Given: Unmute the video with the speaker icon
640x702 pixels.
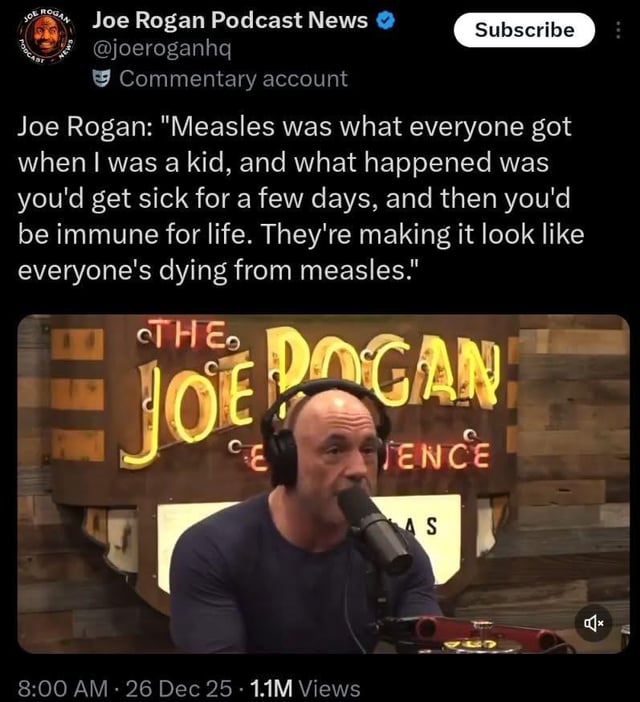Looking at the screenshot, I should [593, 624].
